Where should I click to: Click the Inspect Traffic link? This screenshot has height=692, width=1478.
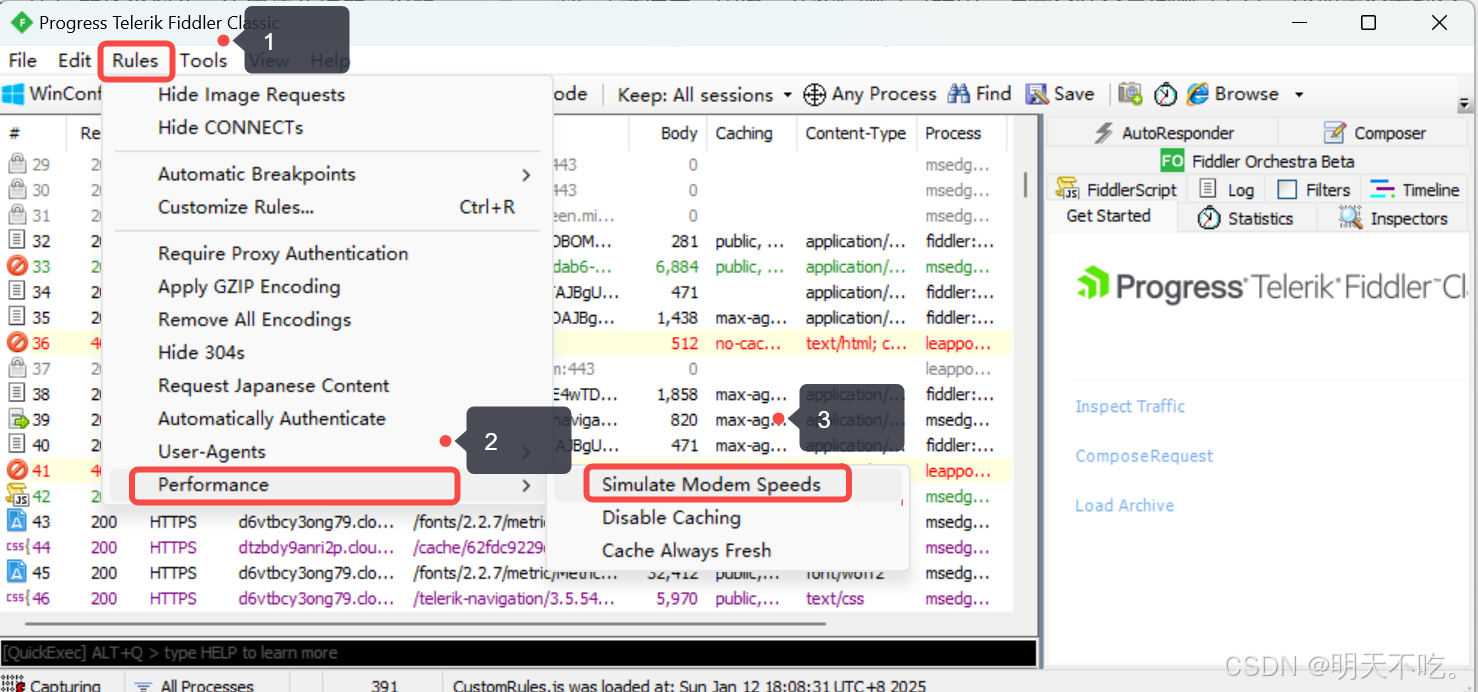click(x=1130, y=406)
